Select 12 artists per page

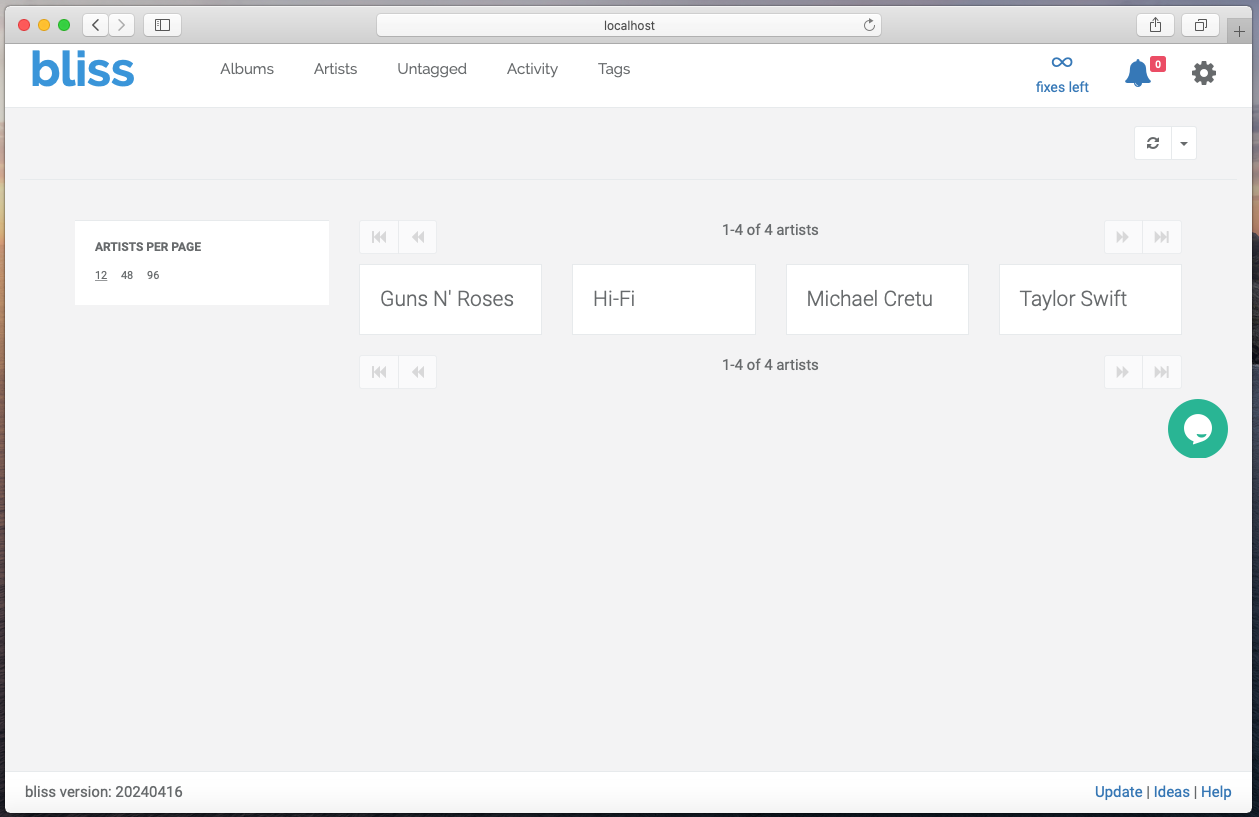tap(101, 275)
